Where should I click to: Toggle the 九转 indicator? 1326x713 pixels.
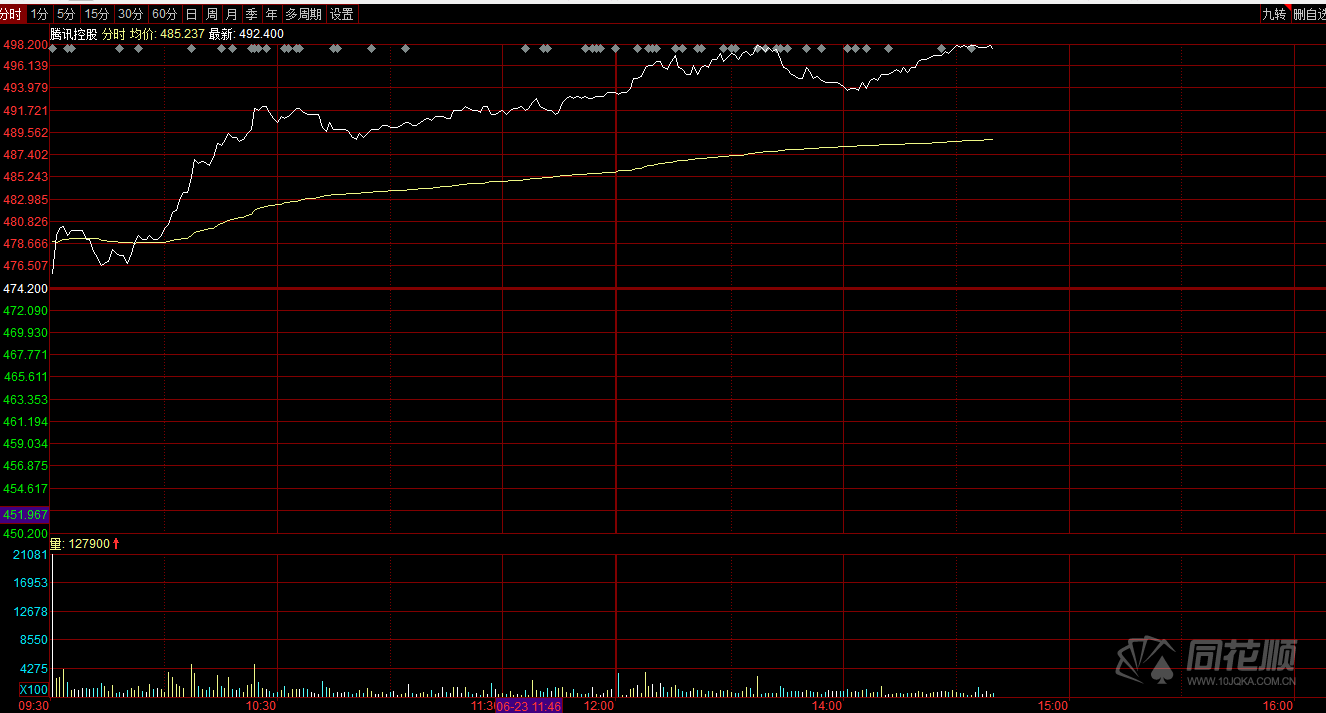click(1274, 14)
